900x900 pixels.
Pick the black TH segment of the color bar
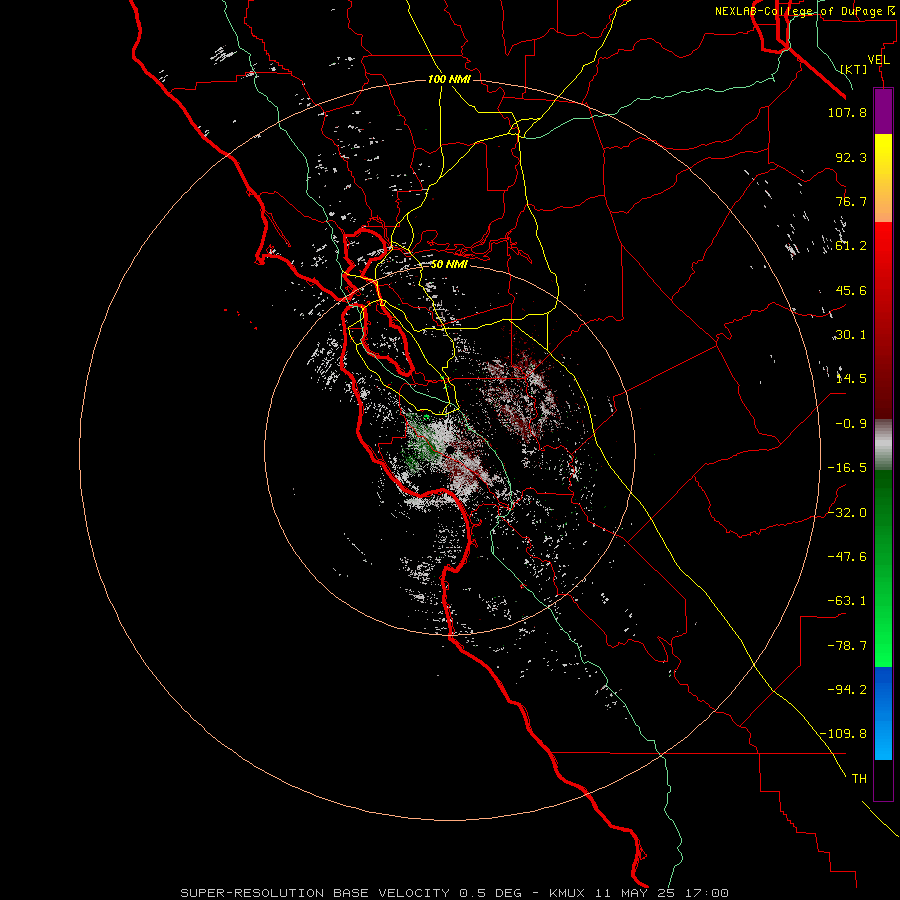pos(883,779)
